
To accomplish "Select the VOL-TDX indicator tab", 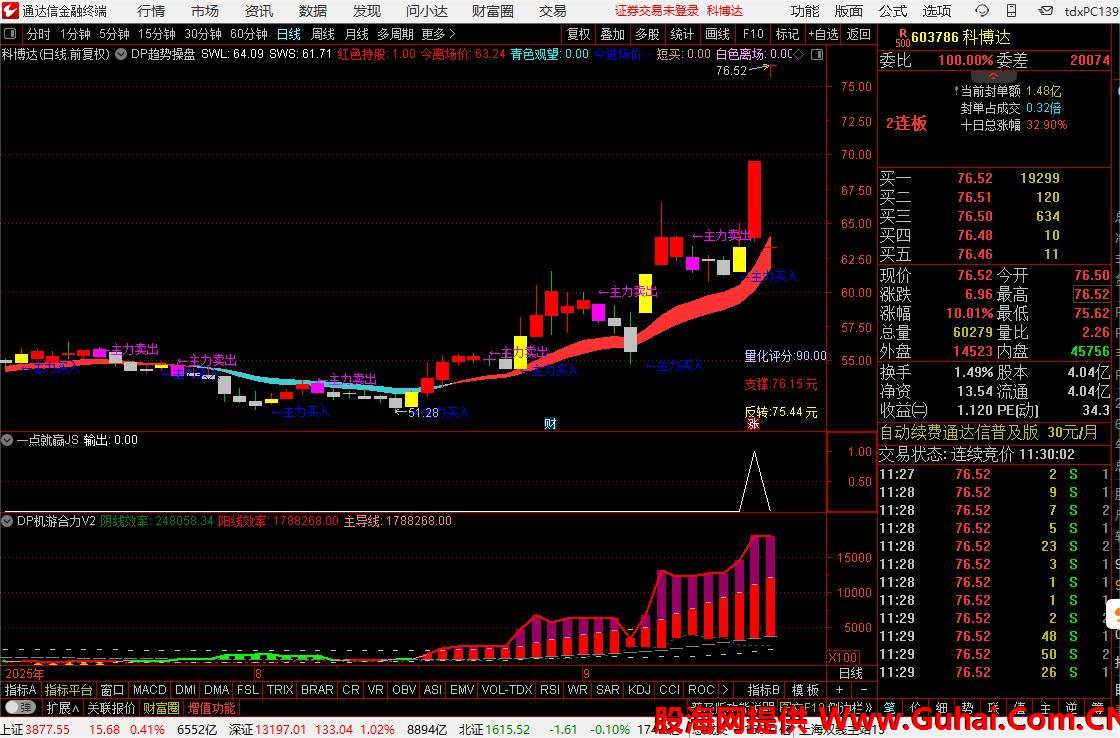I will click(x=507, y=690).
